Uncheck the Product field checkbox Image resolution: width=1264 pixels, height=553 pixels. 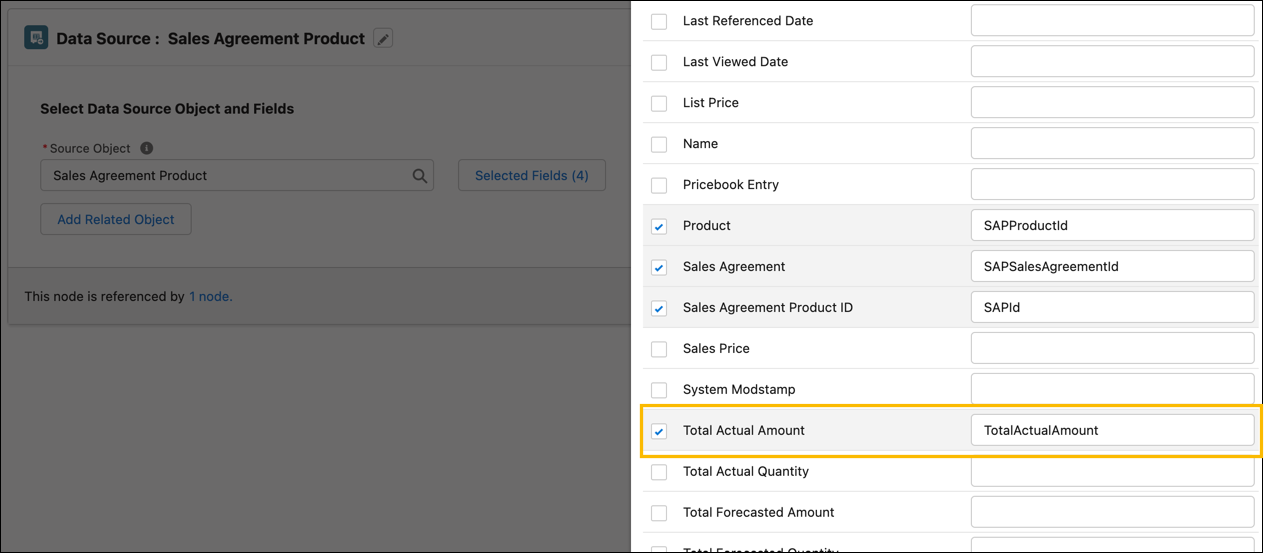(659, 226)
